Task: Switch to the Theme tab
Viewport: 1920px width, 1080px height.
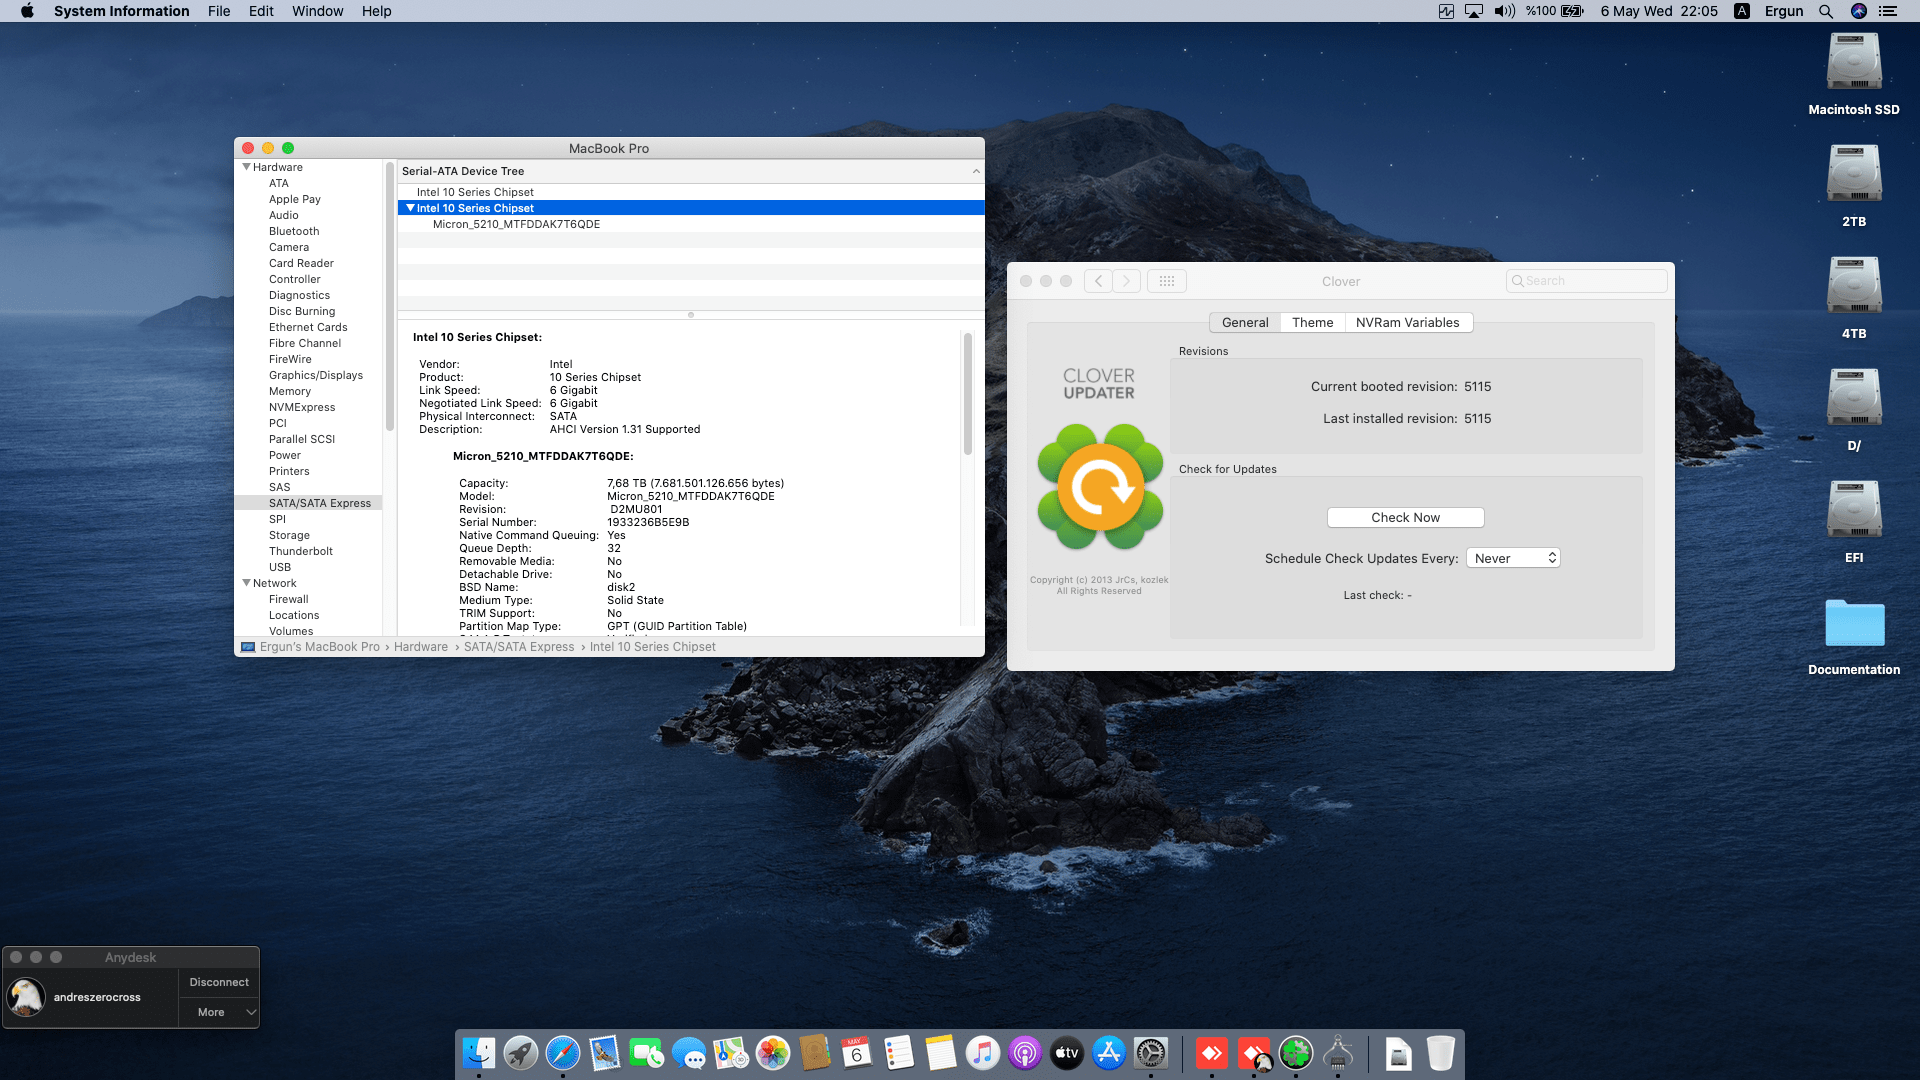Action: pyautogui.click(x=1312, y=322)
